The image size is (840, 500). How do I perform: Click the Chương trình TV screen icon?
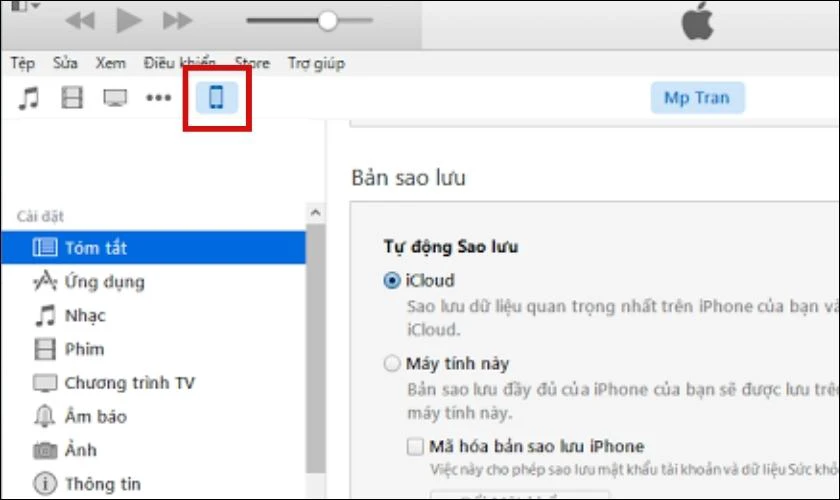[x=44, y=383]
